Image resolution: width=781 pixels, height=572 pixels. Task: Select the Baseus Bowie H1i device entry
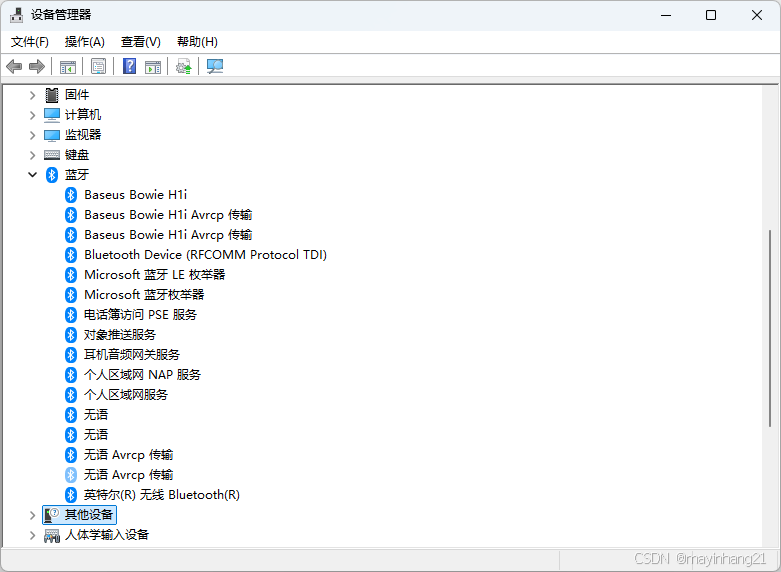(135, 195)
